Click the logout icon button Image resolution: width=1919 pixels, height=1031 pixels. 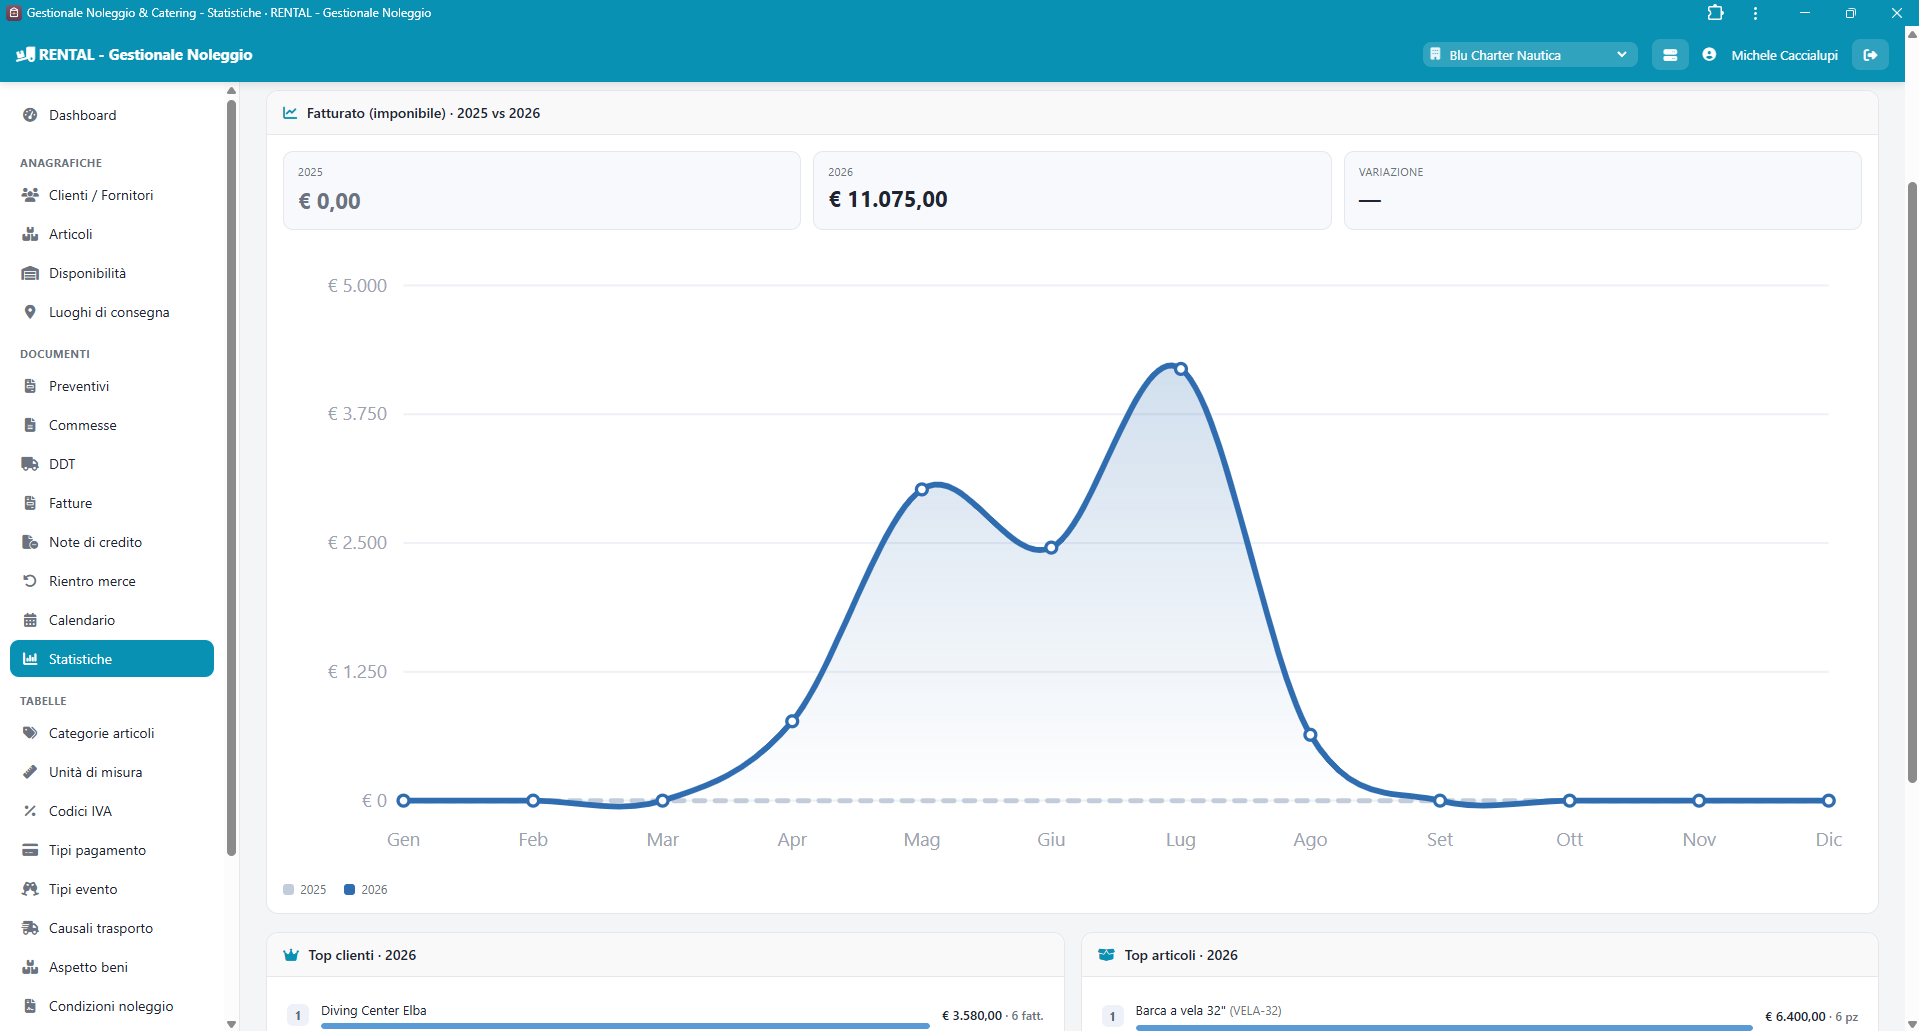pyautogui.click(x=1870, y=55)
